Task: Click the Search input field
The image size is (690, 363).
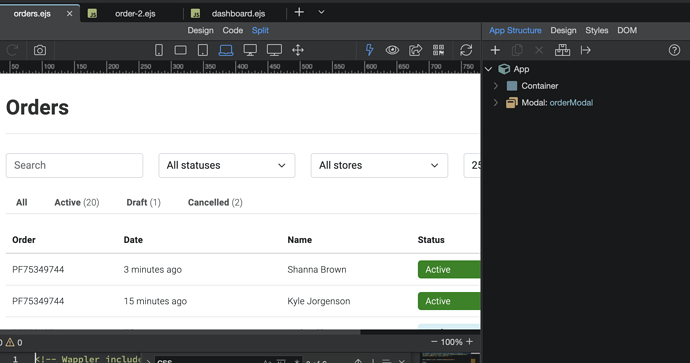Action: (x=74, y=165)
